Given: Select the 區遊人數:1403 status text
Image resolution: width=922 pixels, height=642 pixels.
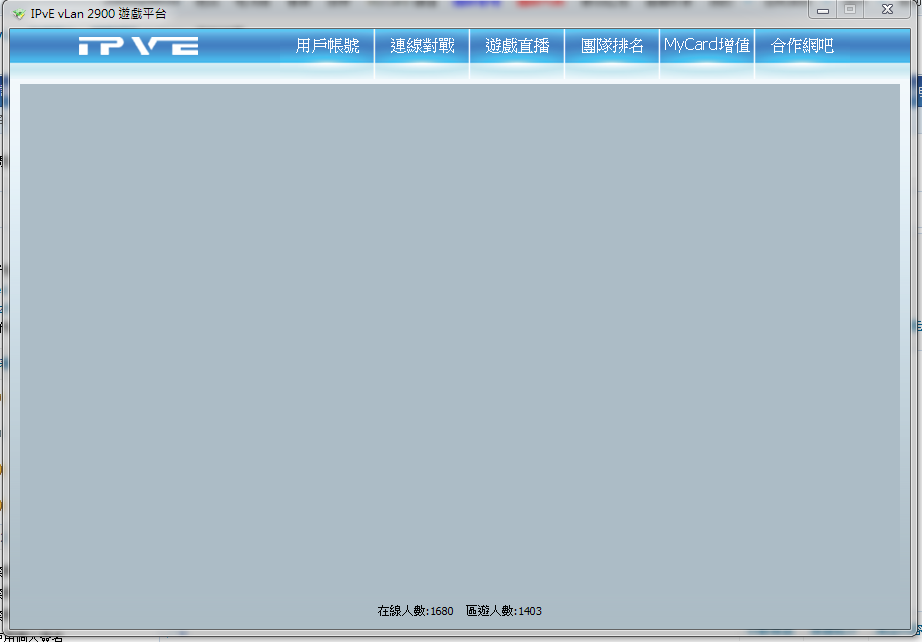Looking at the screenshot, I should (x=504, y=611).
